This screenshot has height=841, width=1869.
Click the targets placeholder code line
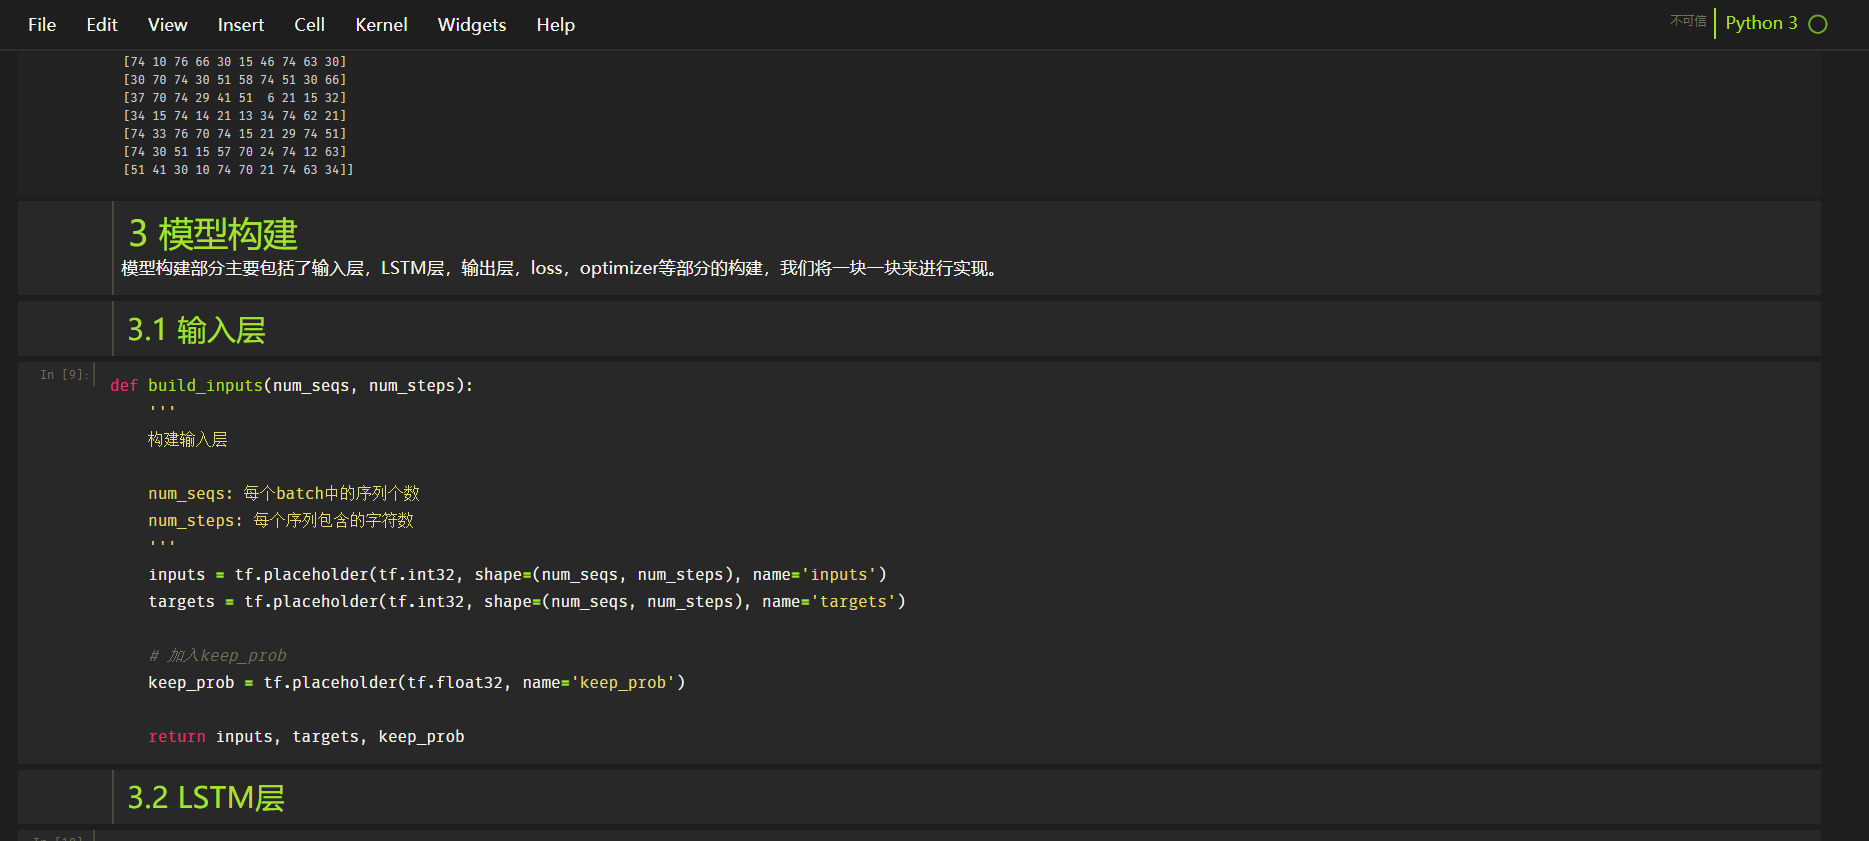526,602
